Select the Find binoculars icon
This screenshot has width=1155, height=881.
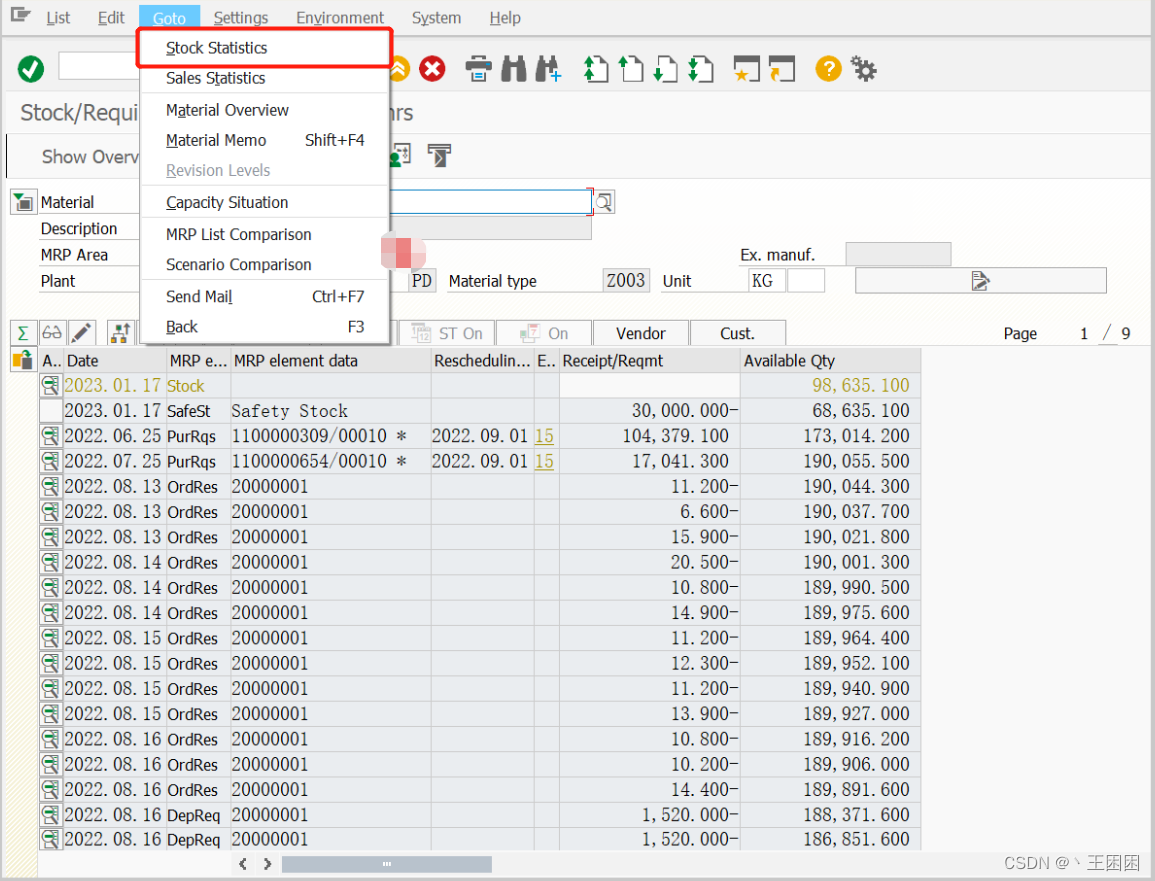click(513, 69)
